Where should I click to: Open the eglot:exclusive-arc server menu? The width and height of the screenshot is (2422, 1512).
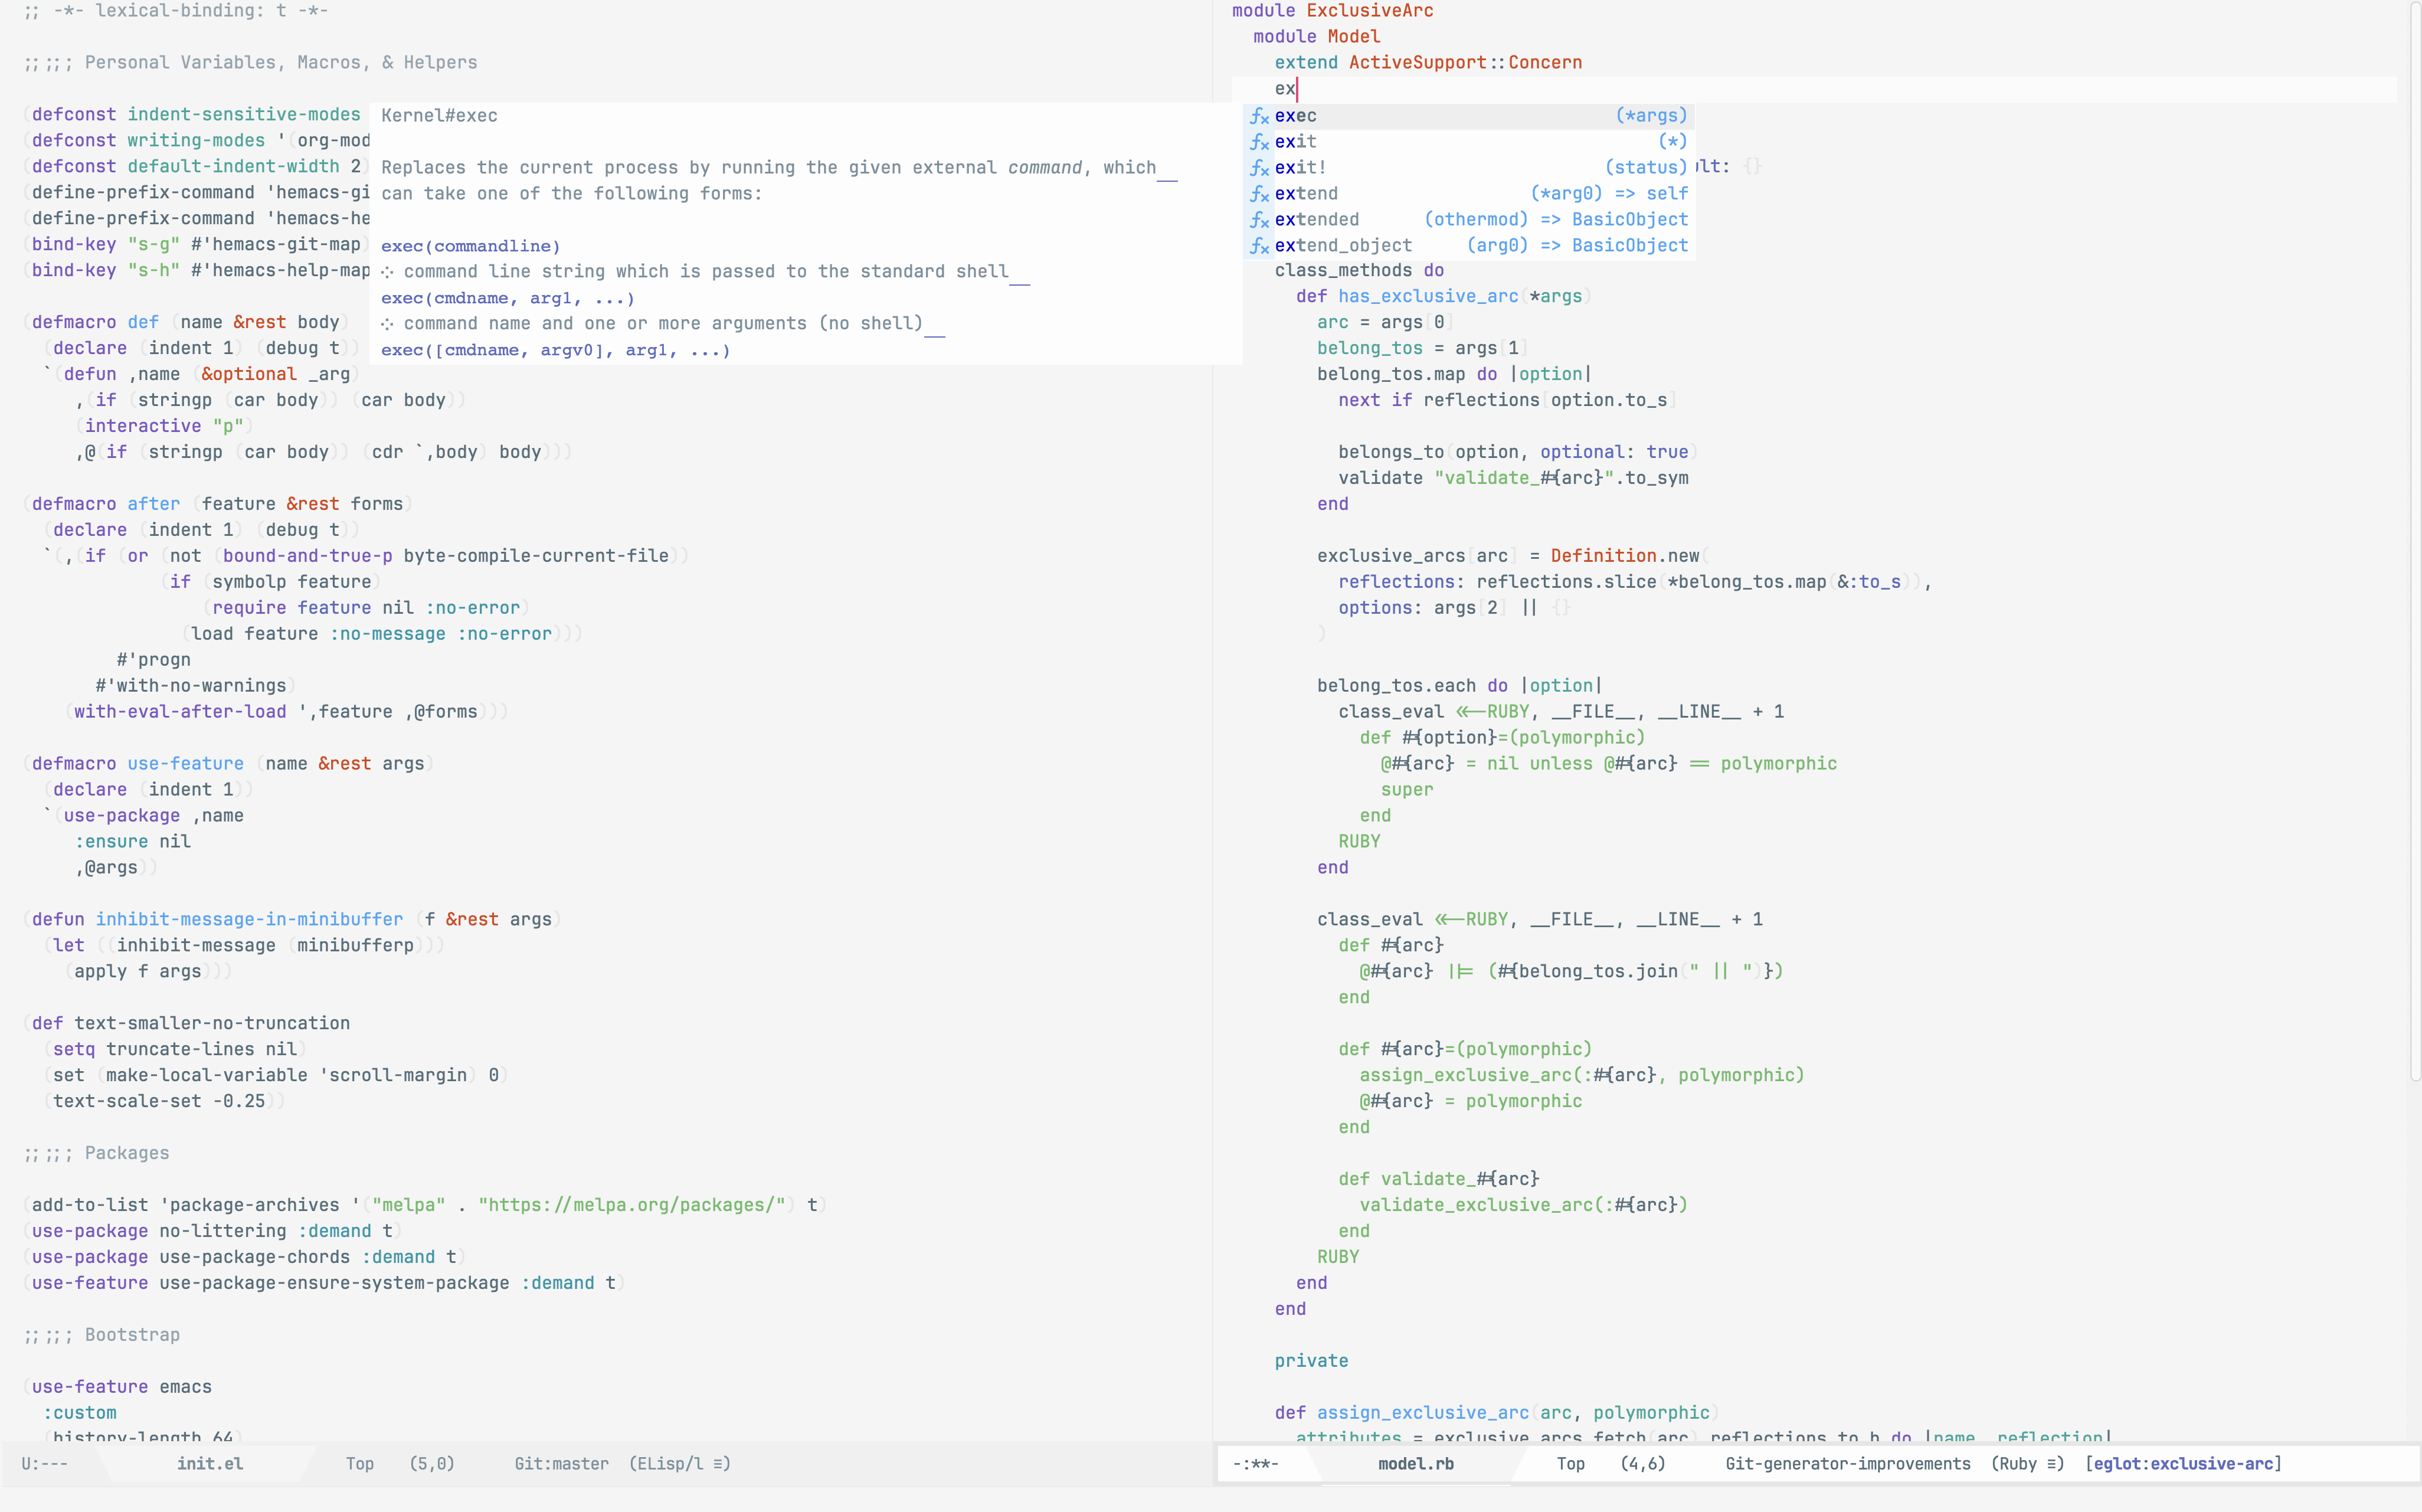click(2184, 1464)
